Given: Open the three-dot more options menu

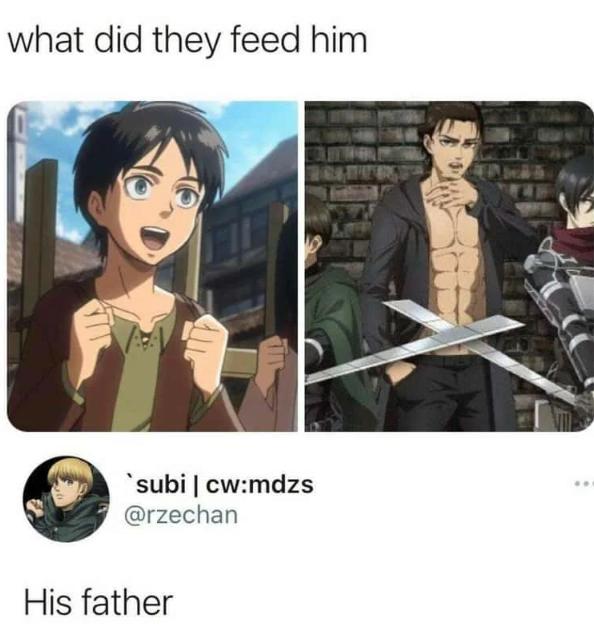Looking at the screenshot, I should 584,483.
